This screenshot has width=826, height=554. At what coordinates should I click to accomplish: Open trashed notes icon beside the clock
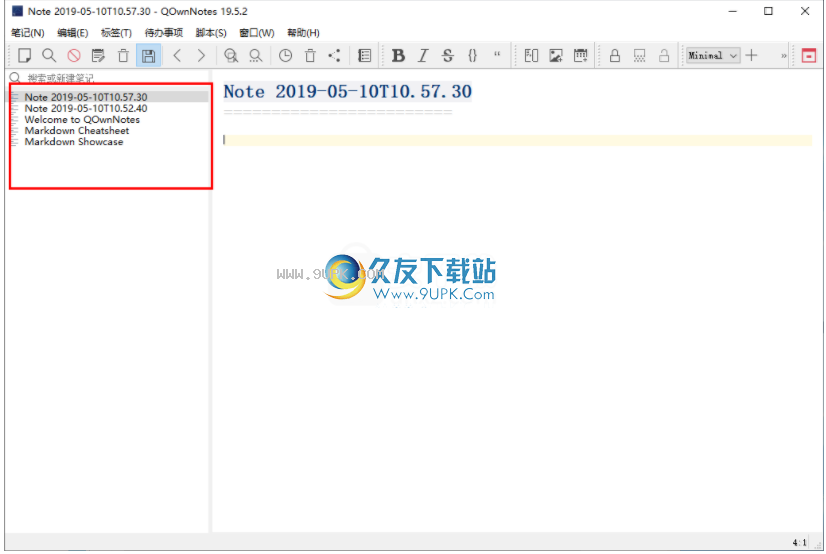tap(310, 55)
